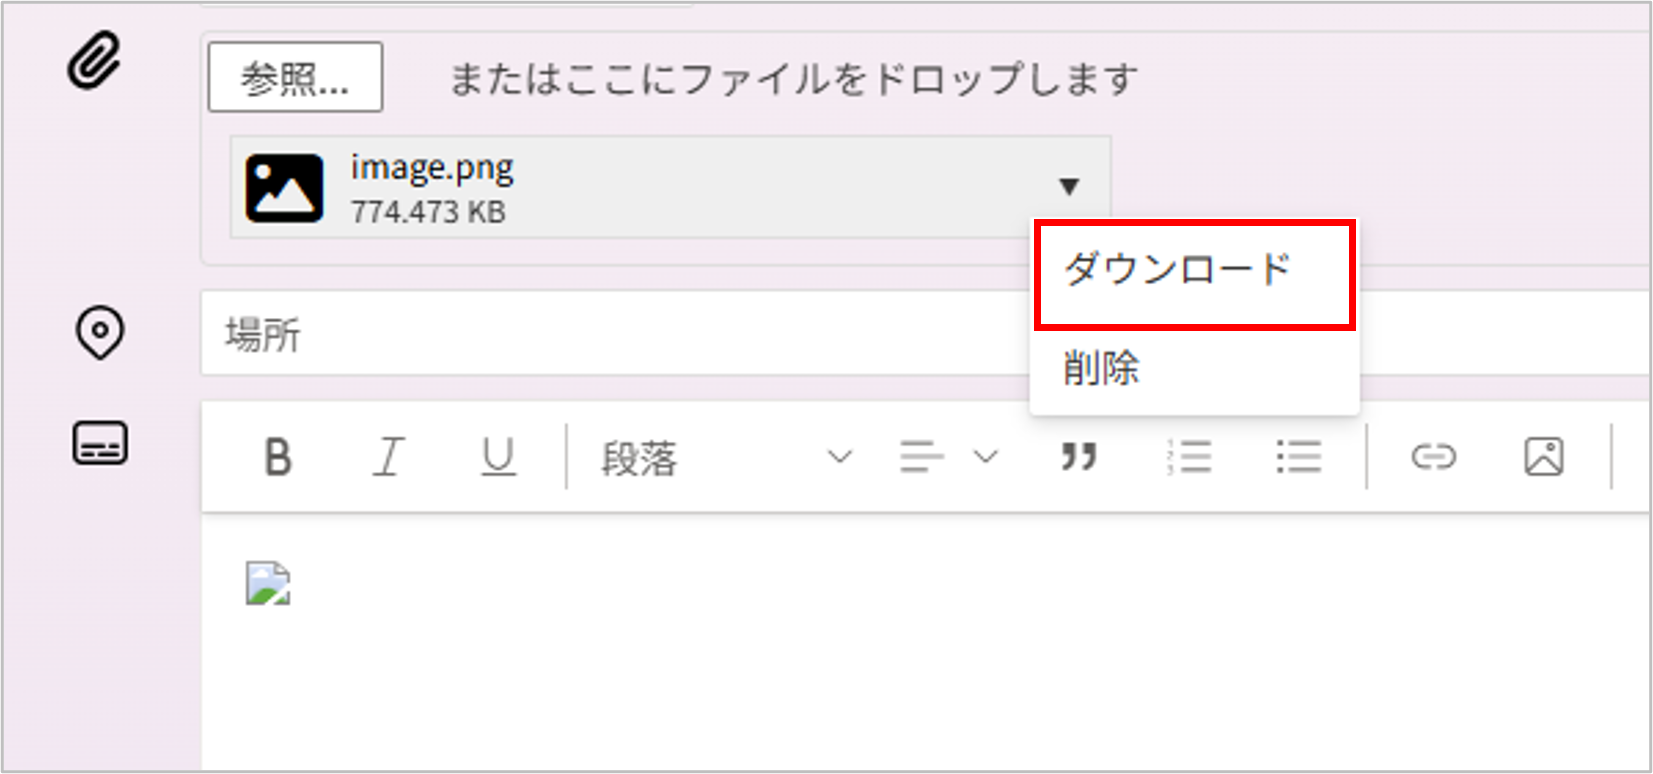This screenshot has width=1653, height=774.
Task: Insert an image into the editor
Action: click(x=1543, y=457)
